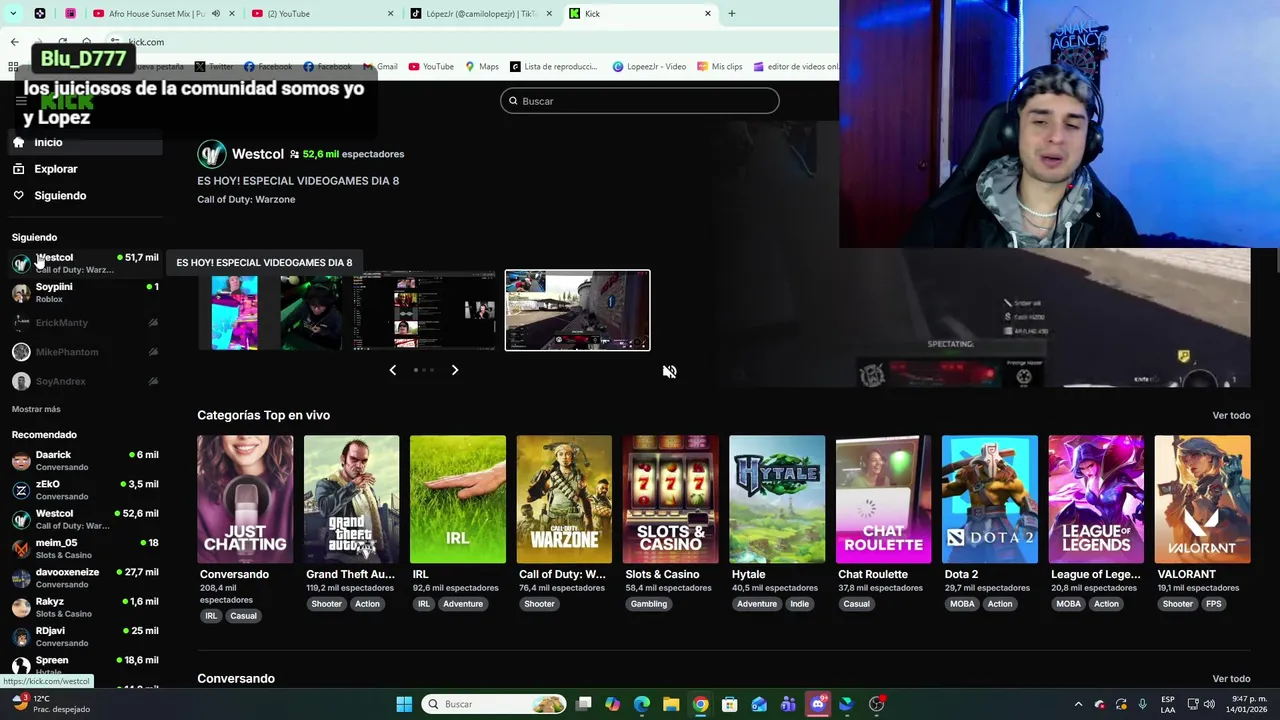Close the Kick browser tab
The image size is (1280, 720).
click(708, 14)
